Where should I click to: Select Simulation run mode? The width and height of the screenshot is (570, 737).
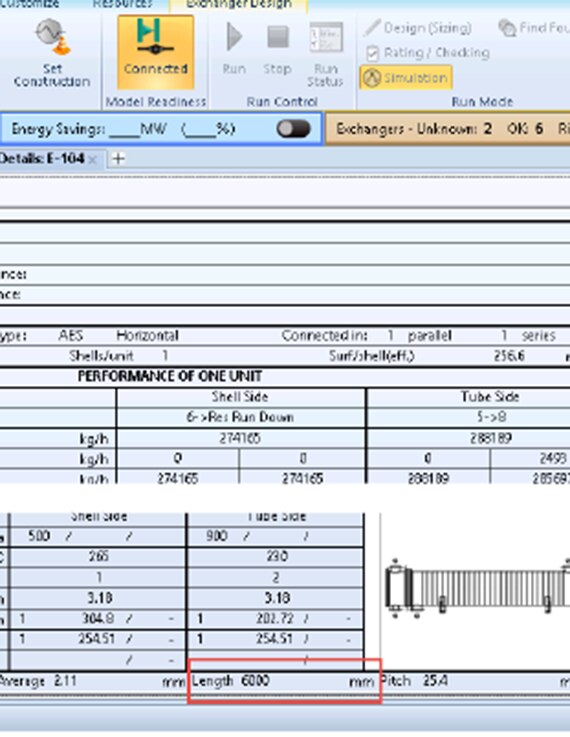[x=406, y=78]
